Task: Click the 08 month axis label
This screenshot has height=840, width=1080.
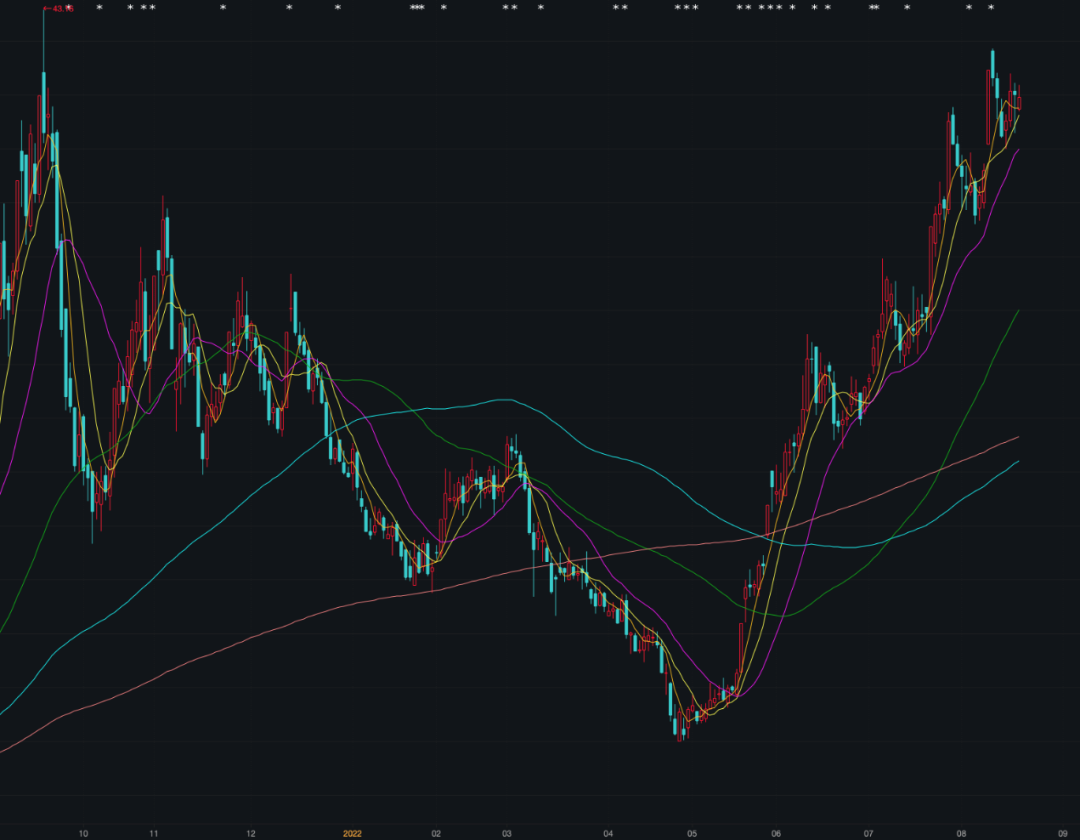Action: tap(962, 833)
